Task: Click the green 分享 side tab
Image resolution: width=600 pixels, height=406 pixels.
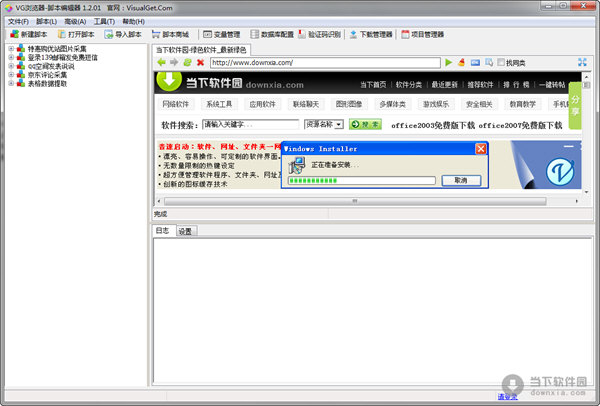Action: pyautogui.click(x=575, y=106)
